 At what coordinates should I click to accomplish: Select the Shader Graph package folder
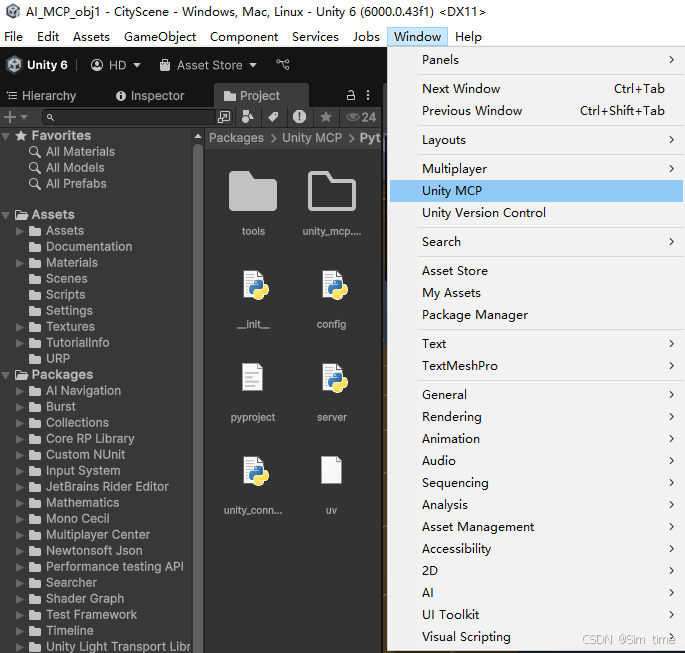[76, 599]
